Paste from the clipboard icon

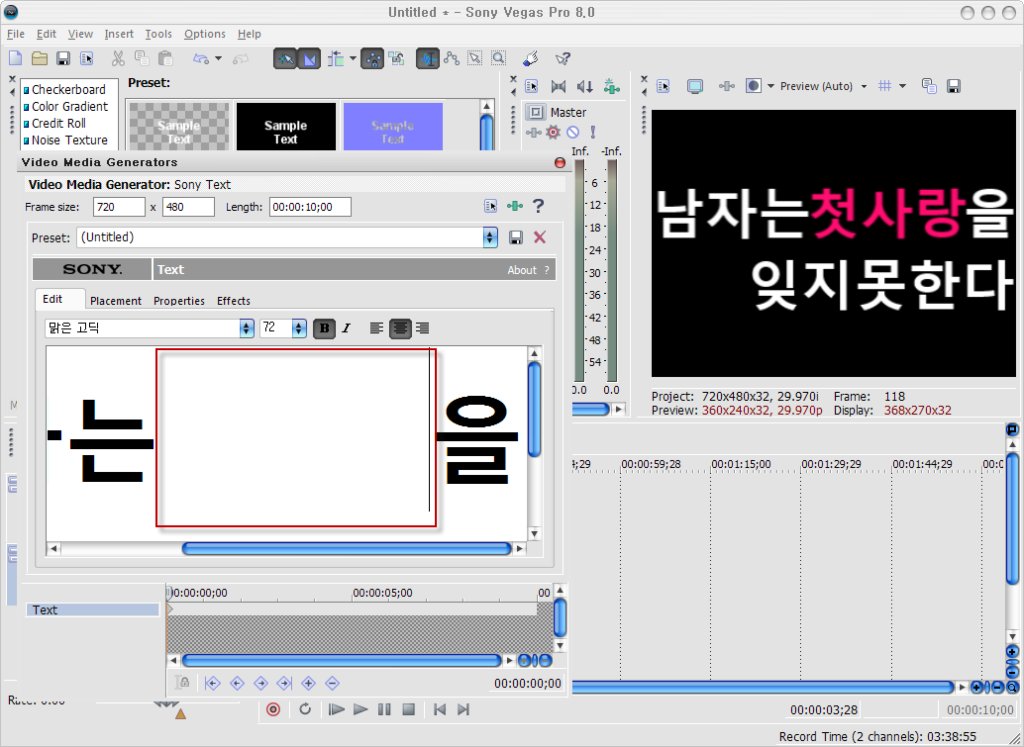click(x=165, y=58)
